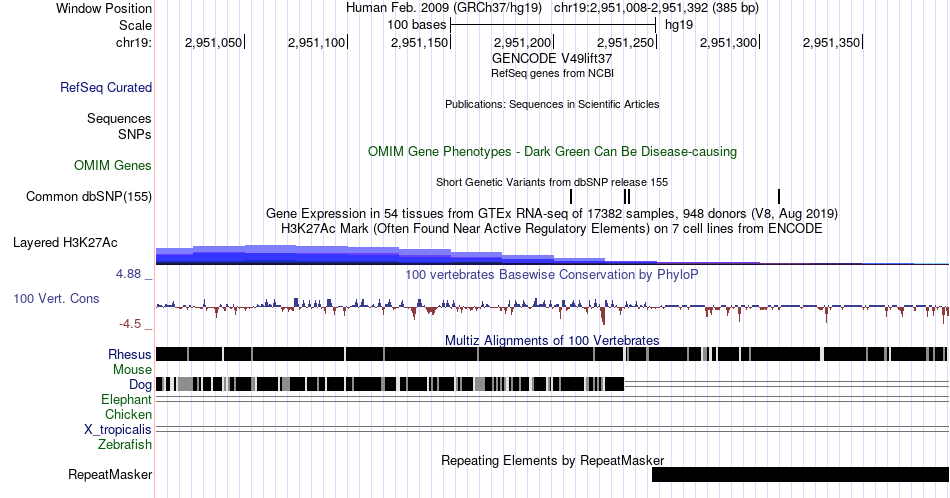Click the rightmost dbSNP variant tick

779,196
